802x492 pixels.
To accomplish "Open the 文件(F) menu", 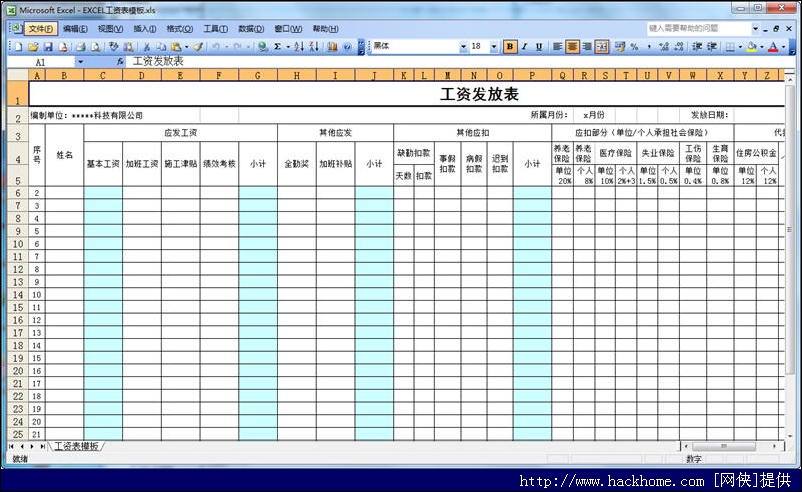I will [x=40, y=29].
